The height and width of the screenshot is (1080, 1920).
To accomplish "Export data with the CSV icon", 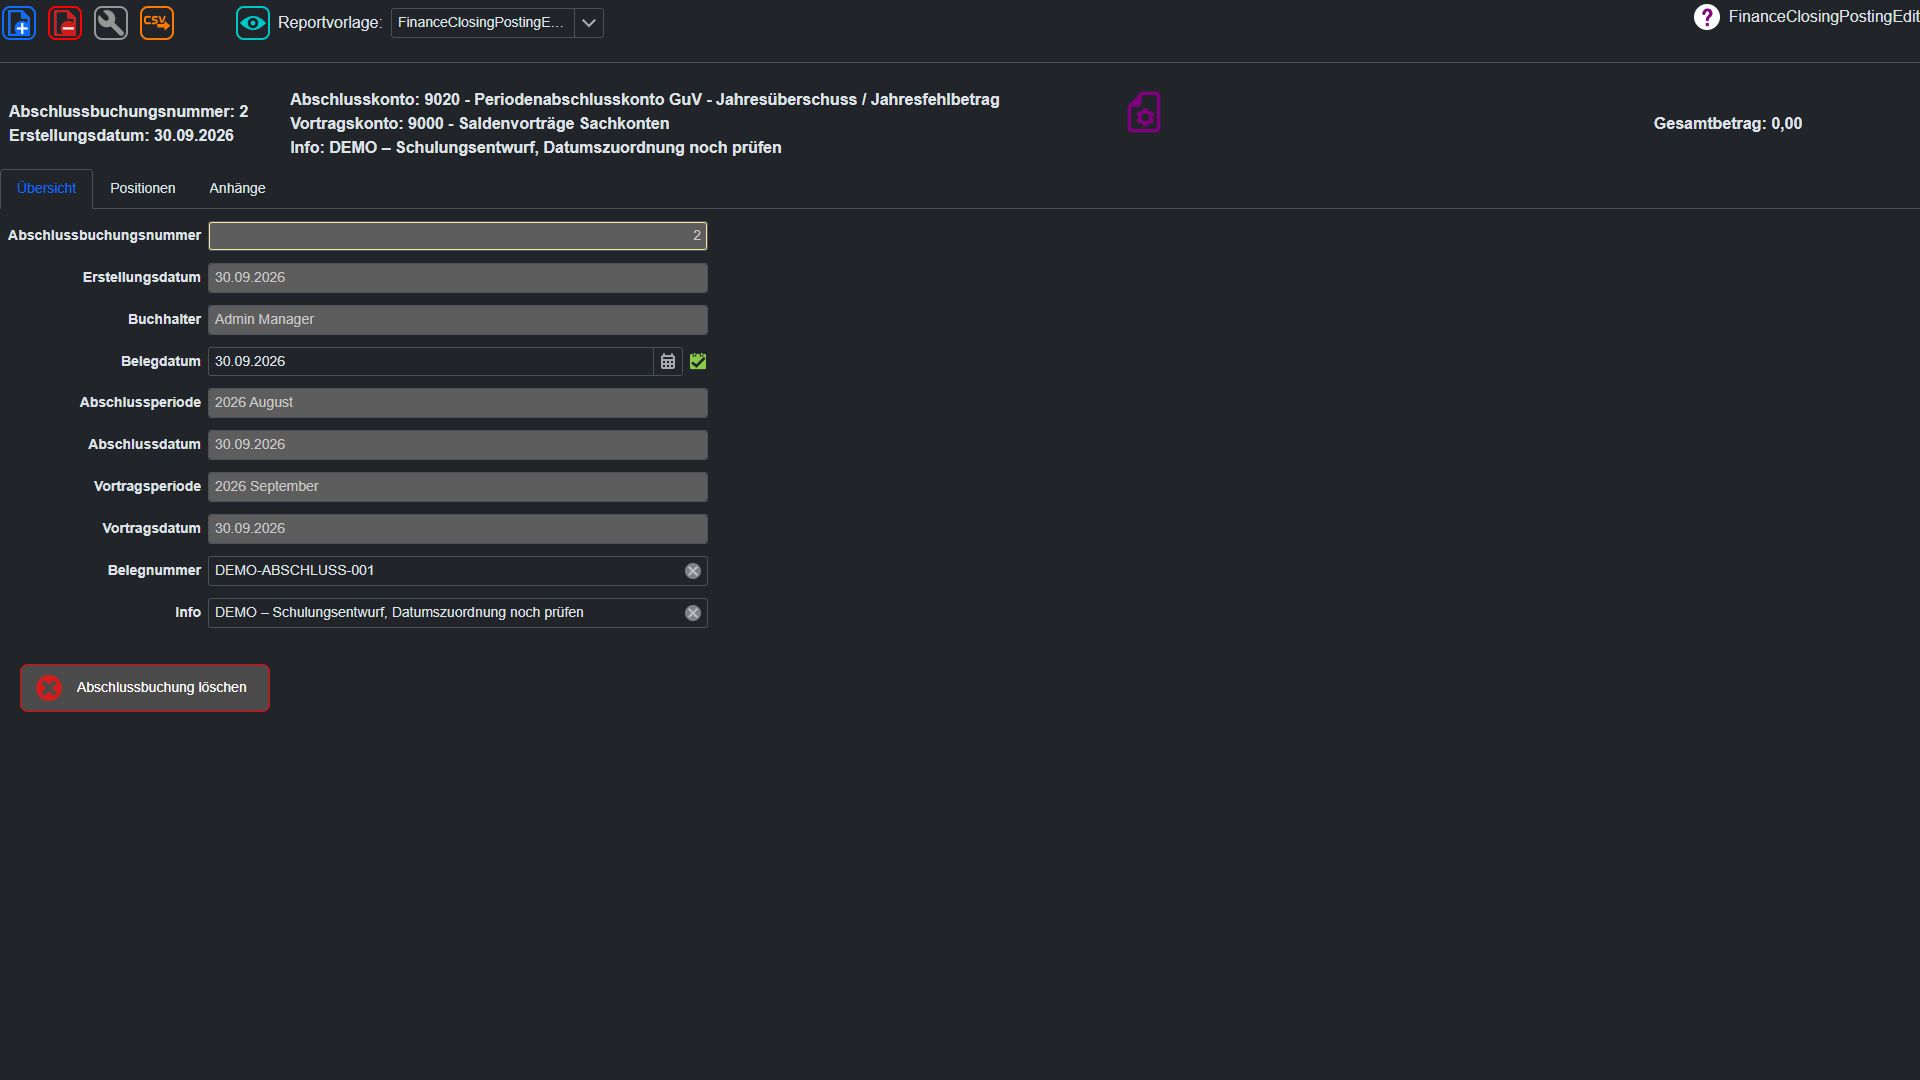I will [157, 22].
